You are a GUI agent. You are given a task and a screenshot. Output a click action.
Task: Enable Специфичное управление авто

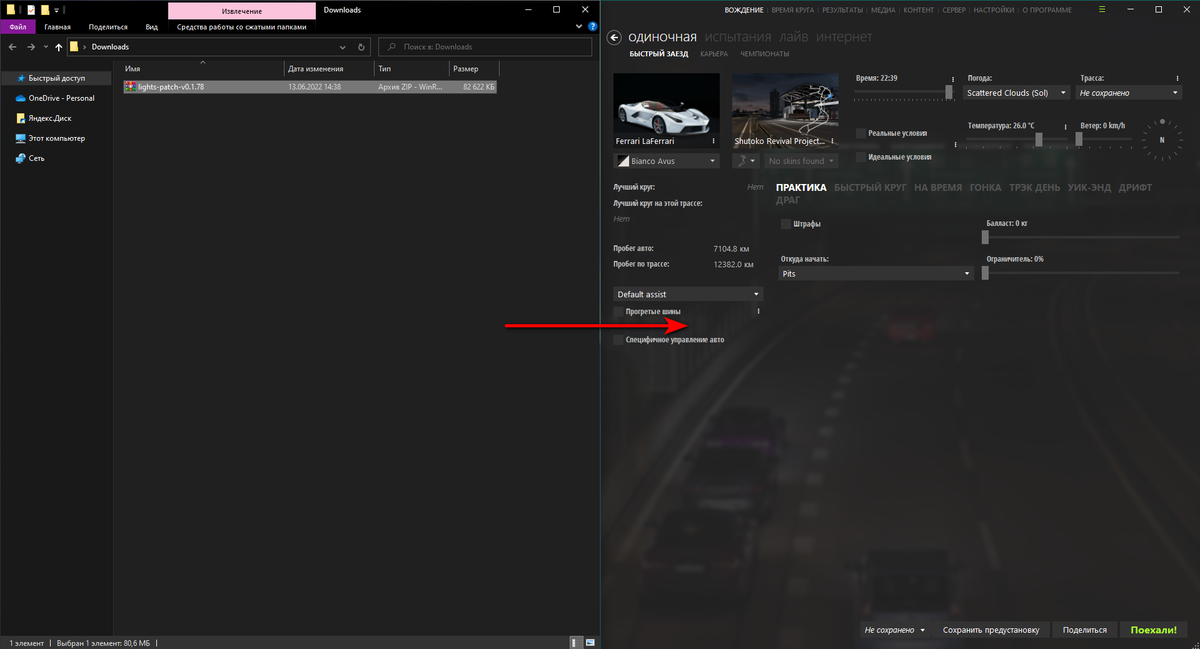tap(621, 339)
